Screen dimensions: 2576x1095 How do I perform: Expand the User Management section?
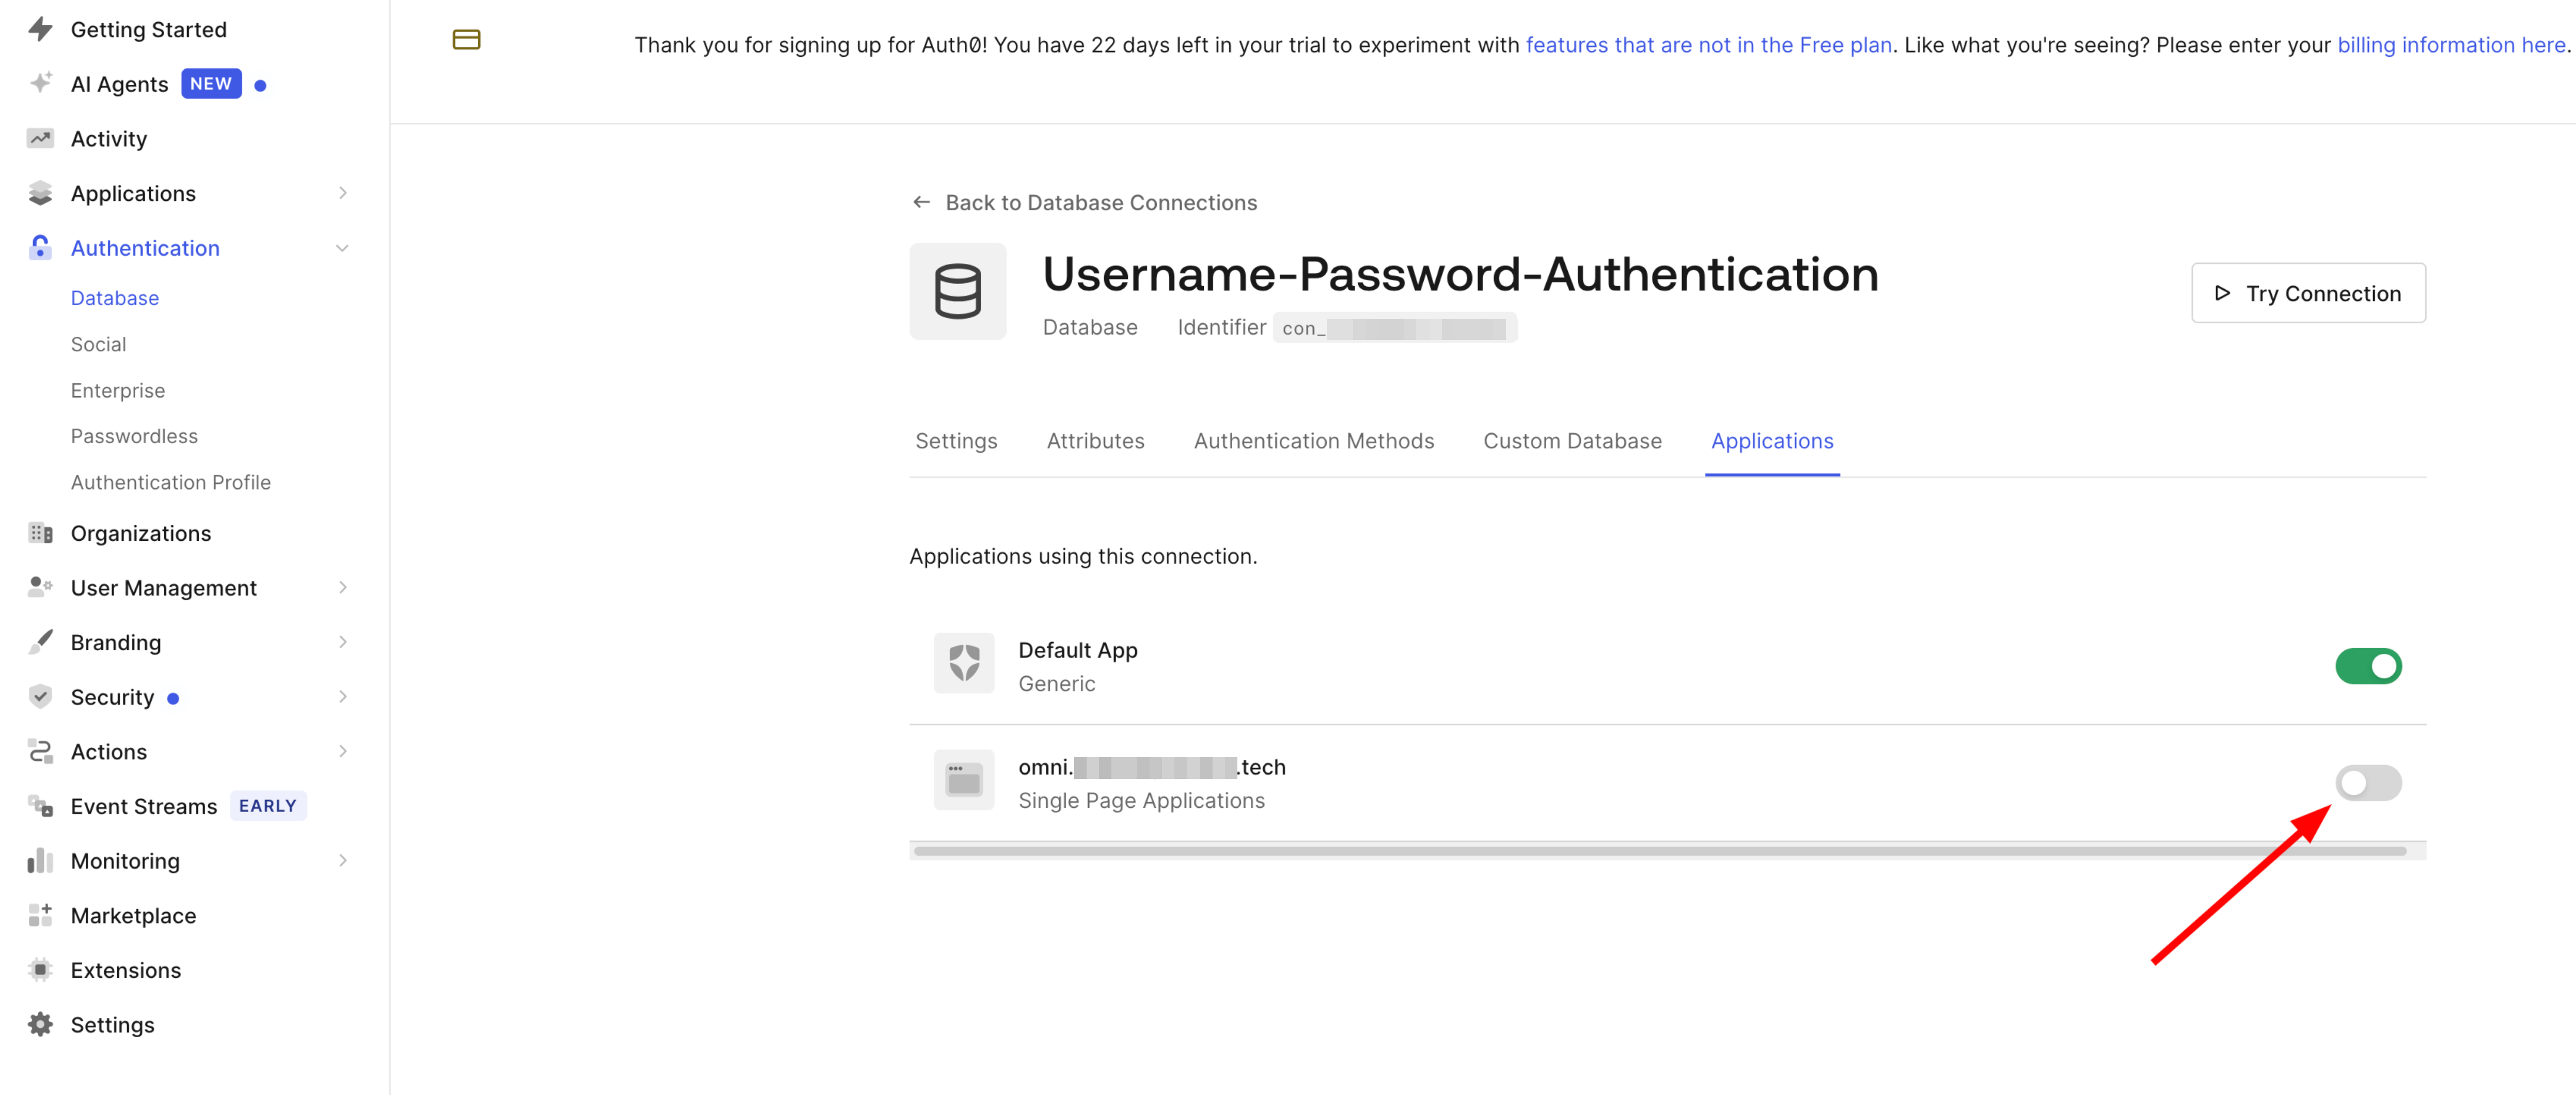[343, 587]
